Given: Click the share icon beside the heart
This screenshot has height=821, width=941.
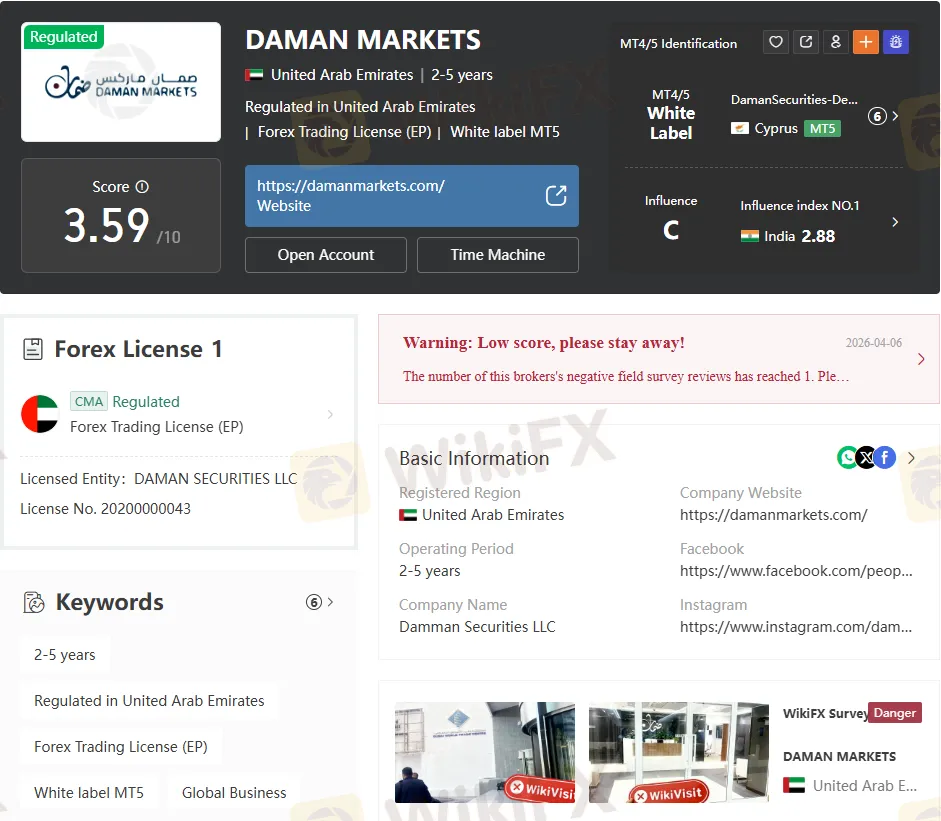Looking at the screenshot, I should pyautogui.click(x=805, y=43).
